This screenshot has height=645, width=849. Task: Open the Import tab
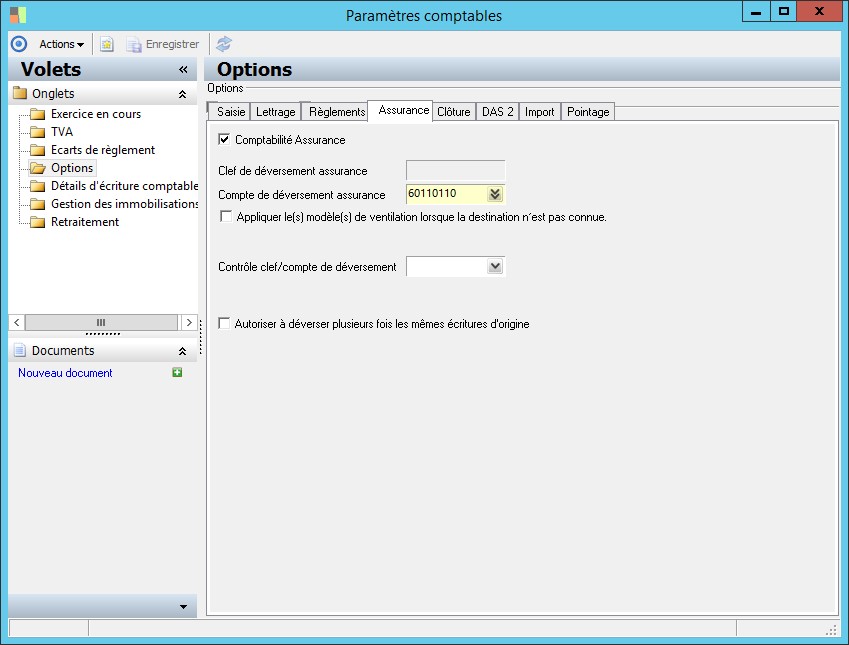point(539,112)
